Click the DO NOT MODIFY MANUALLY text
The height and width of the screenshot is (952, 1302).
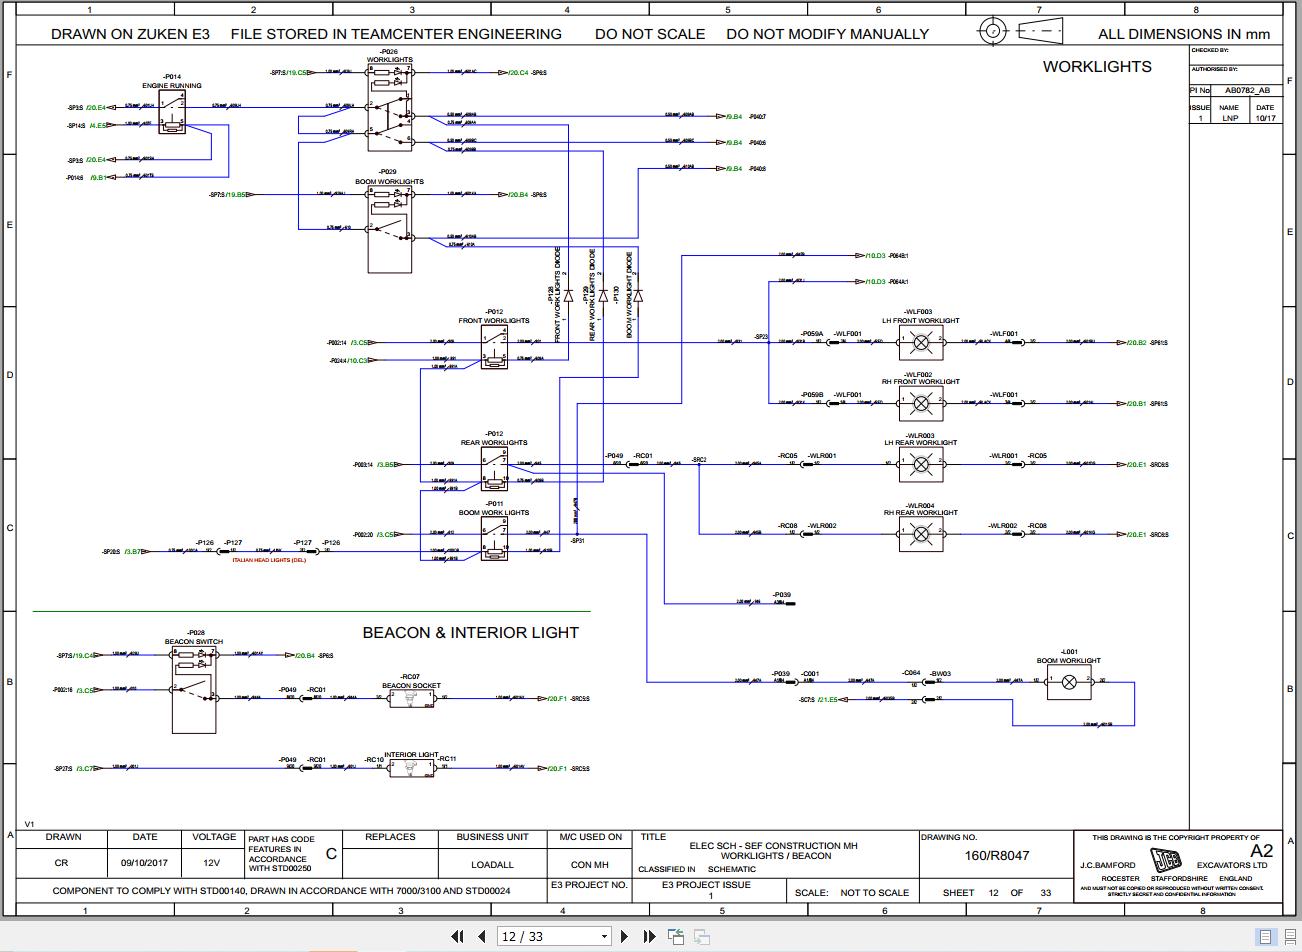[827, 34]
